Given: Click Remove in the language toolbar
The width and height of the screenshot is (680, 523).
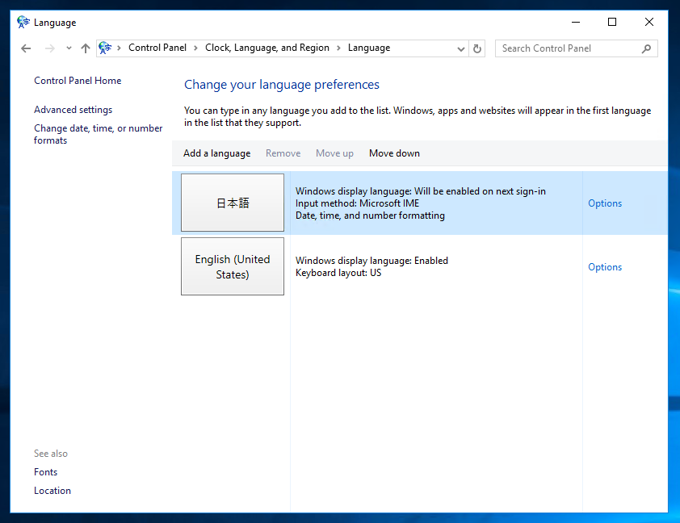Looking at the screenshot, I should coord(283,154).
